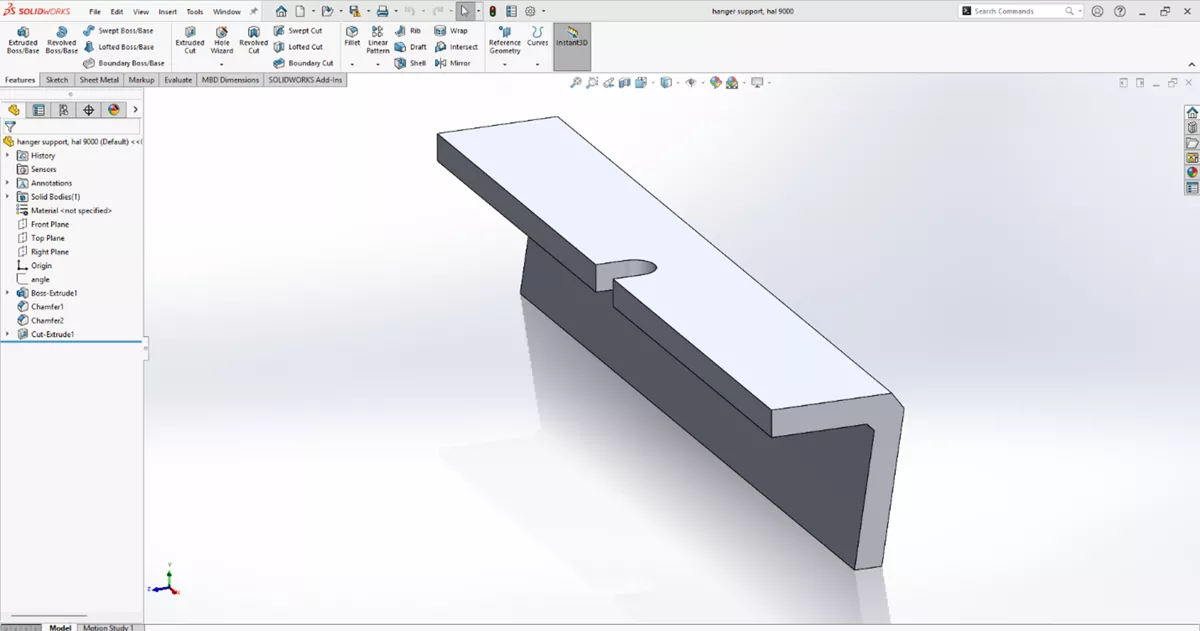Open the Reference Geometry tool
This screenshot has width=1200, height=631.
coord(505,42)
